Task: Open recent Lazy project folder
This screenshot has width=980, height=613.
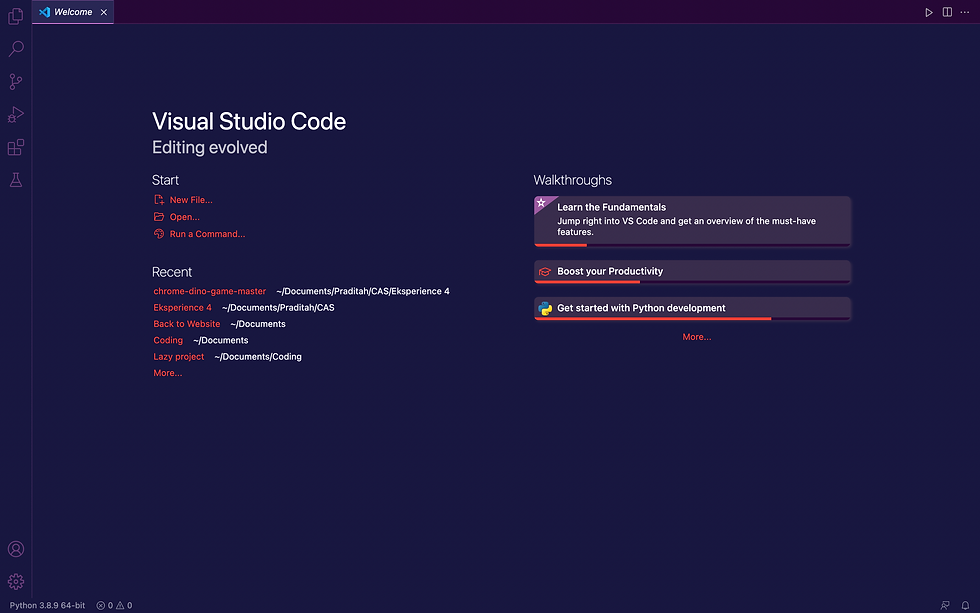Action: coord(179,356)
